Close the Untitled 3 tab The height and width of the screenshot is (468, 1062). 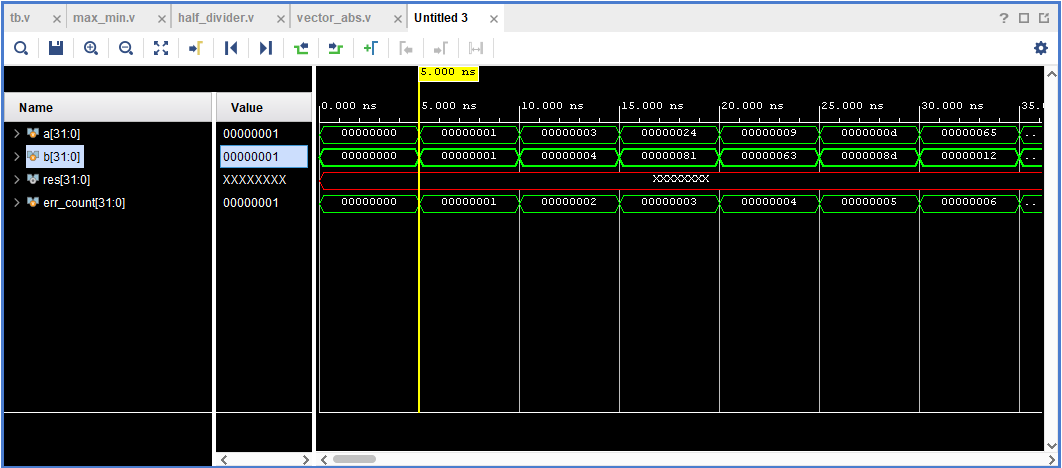(x=492, y=18)
